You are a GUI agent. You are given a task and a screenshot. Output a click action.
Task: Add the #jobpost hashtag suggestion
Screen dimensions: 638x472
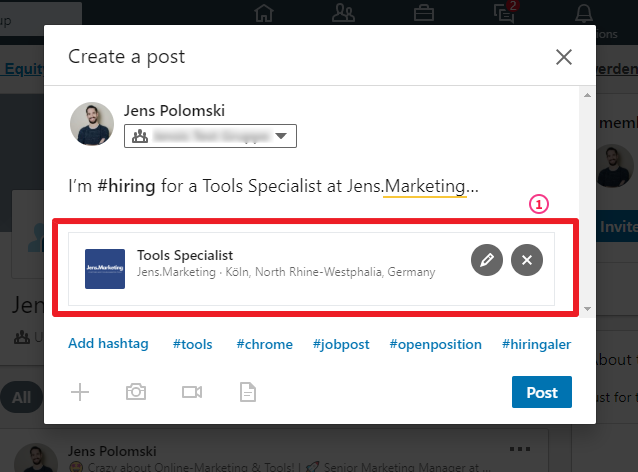(341, 344)
